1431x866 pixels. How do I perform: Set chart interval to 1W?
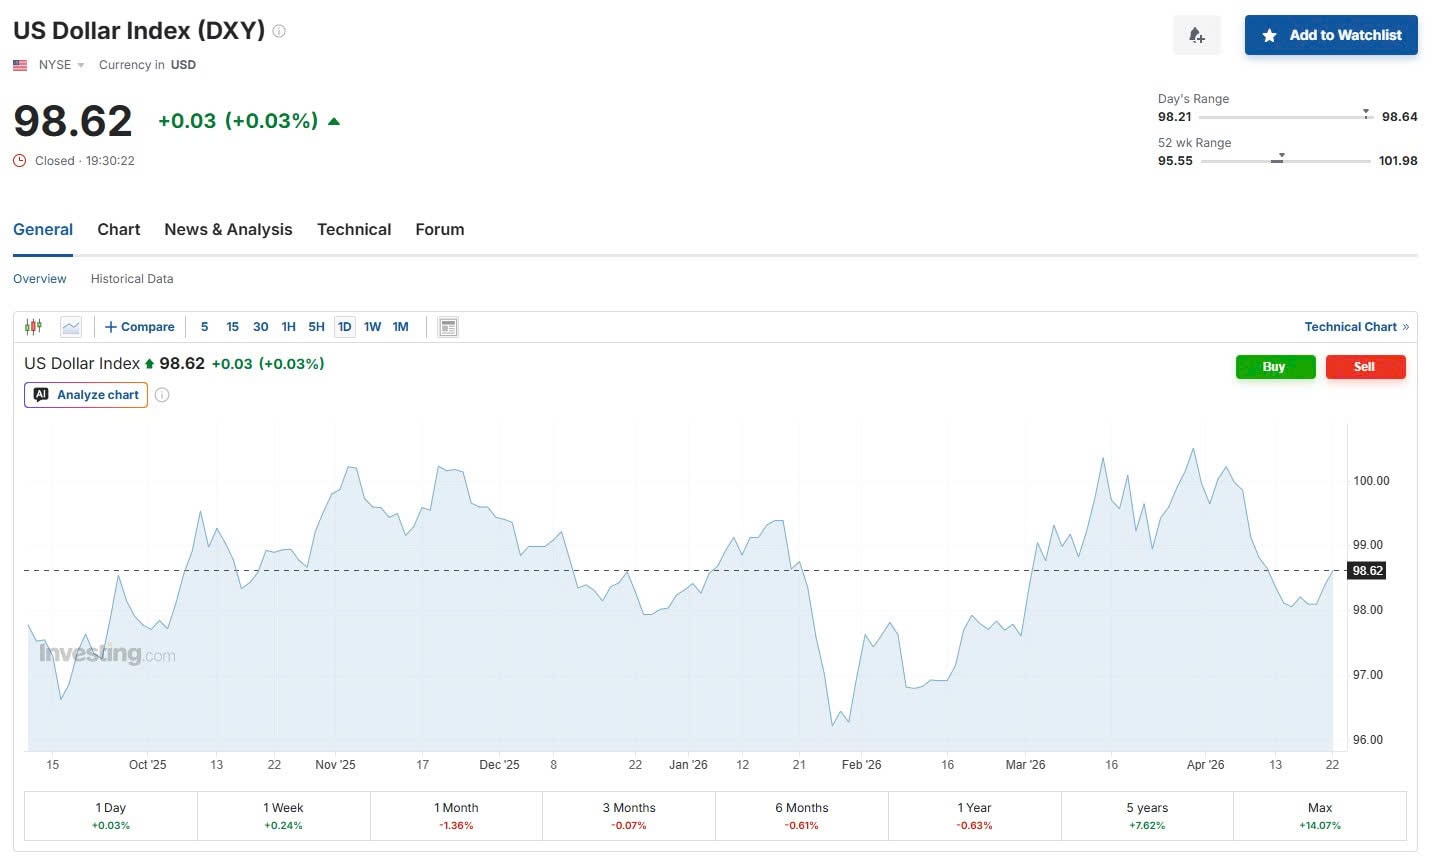pos(372,327)
